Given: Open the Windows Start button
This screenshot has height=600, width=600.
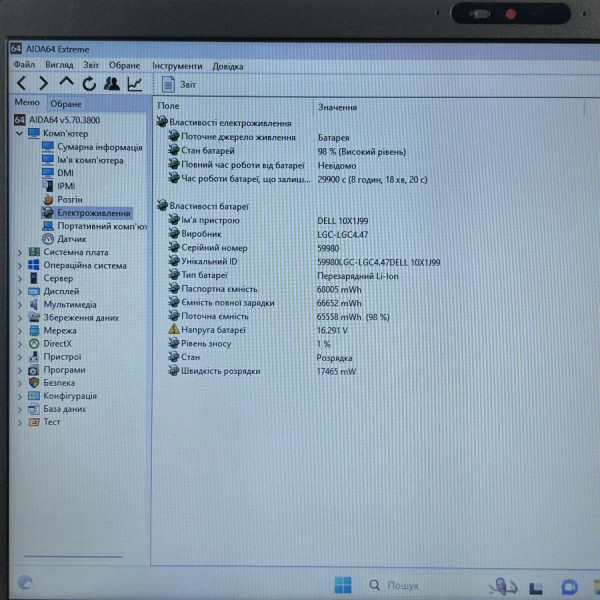Looking at the screenshot, I should 342,585.
